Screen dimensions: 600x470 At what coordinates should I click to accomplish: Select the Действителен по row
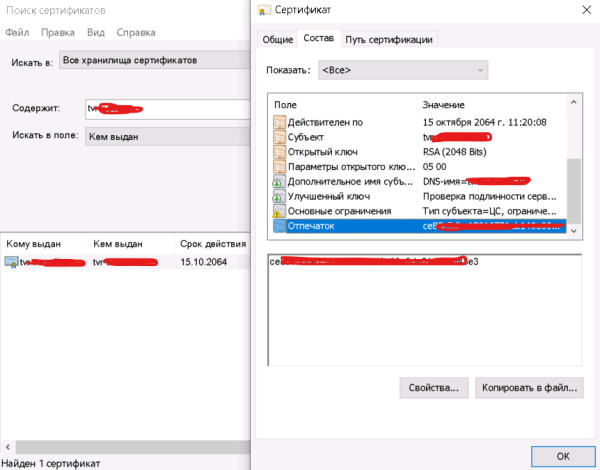click(419, 122)
